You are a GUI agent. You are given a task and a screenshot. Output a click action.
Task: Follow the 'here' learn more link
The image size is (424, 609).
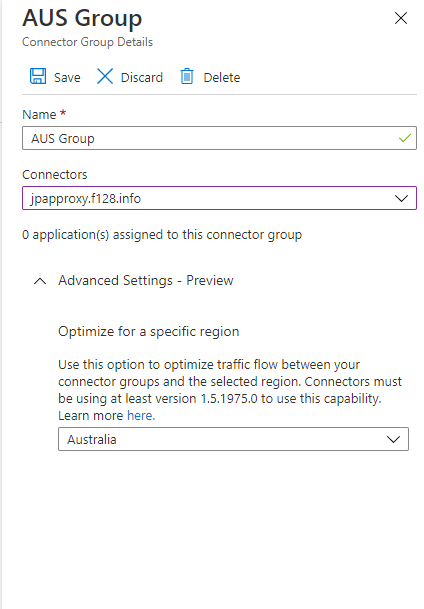[141, 416]
